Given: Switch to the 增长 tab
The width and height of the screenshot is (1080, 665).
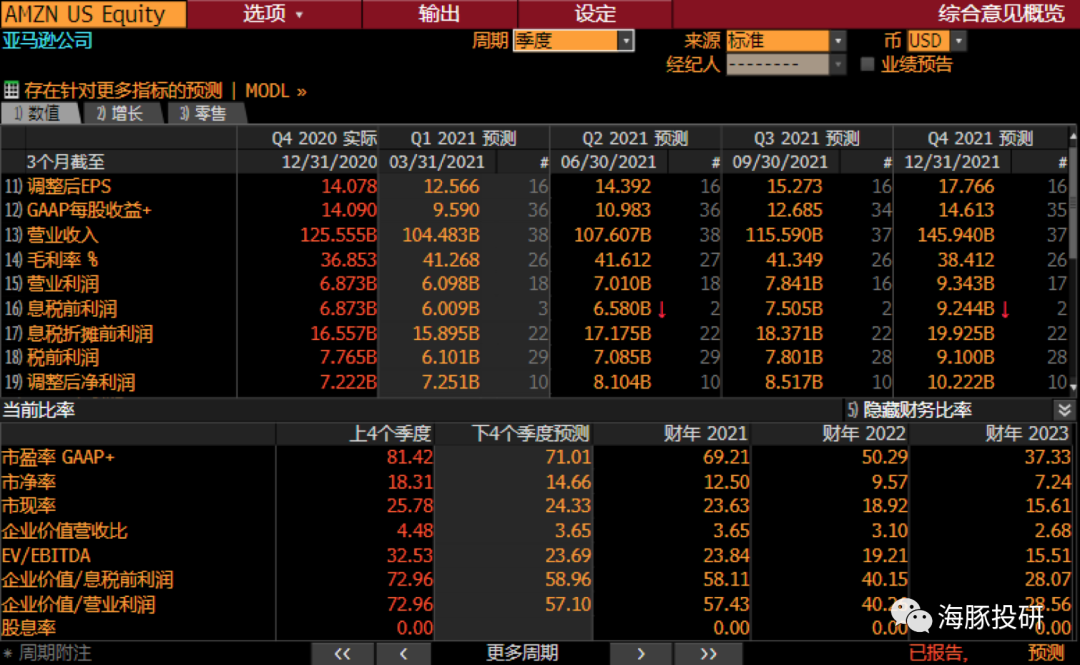Looking at the screenshot, I should click(x=123, y=114).
